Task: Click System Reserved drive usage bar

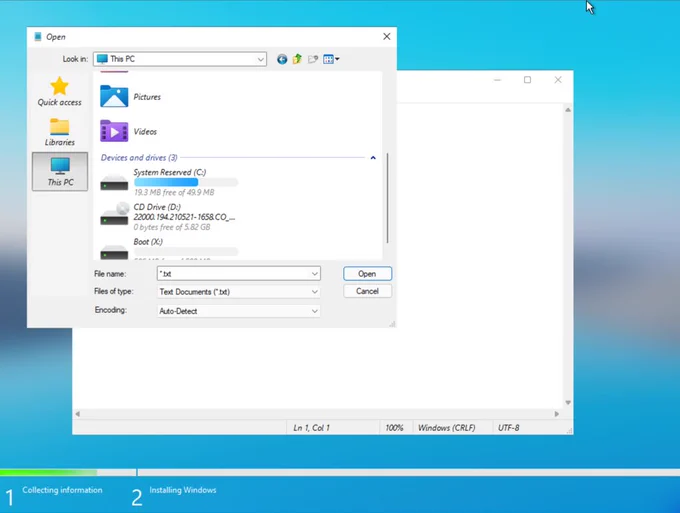Action: (x=186, y=182)
